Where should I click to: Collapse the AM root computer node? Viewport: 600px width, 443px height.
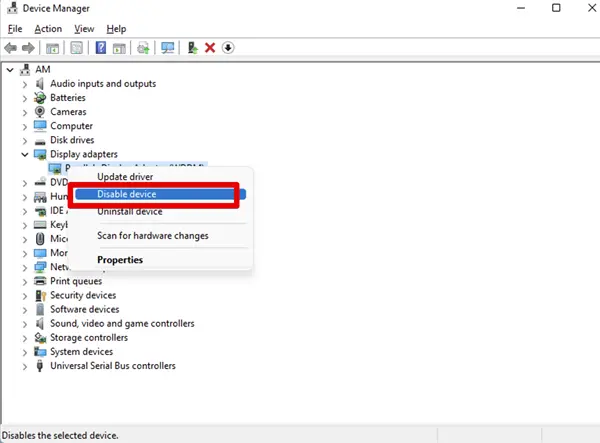click(x=10, y=70)
